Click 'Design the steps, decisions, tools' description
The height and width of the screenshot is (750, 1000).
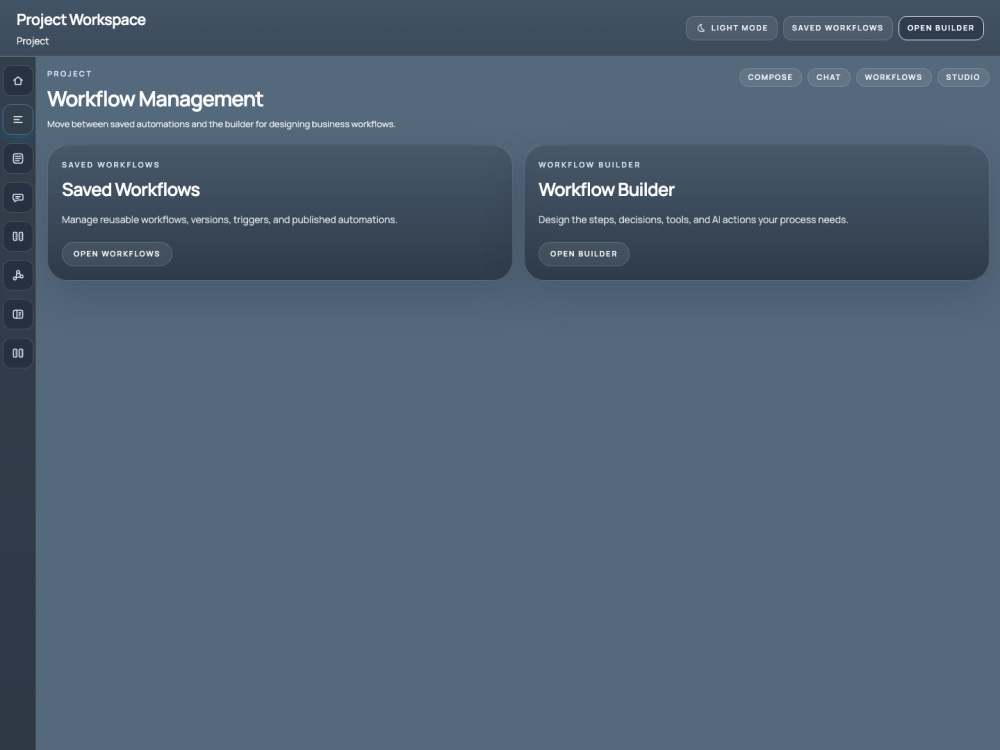click(x=693, y=219)
